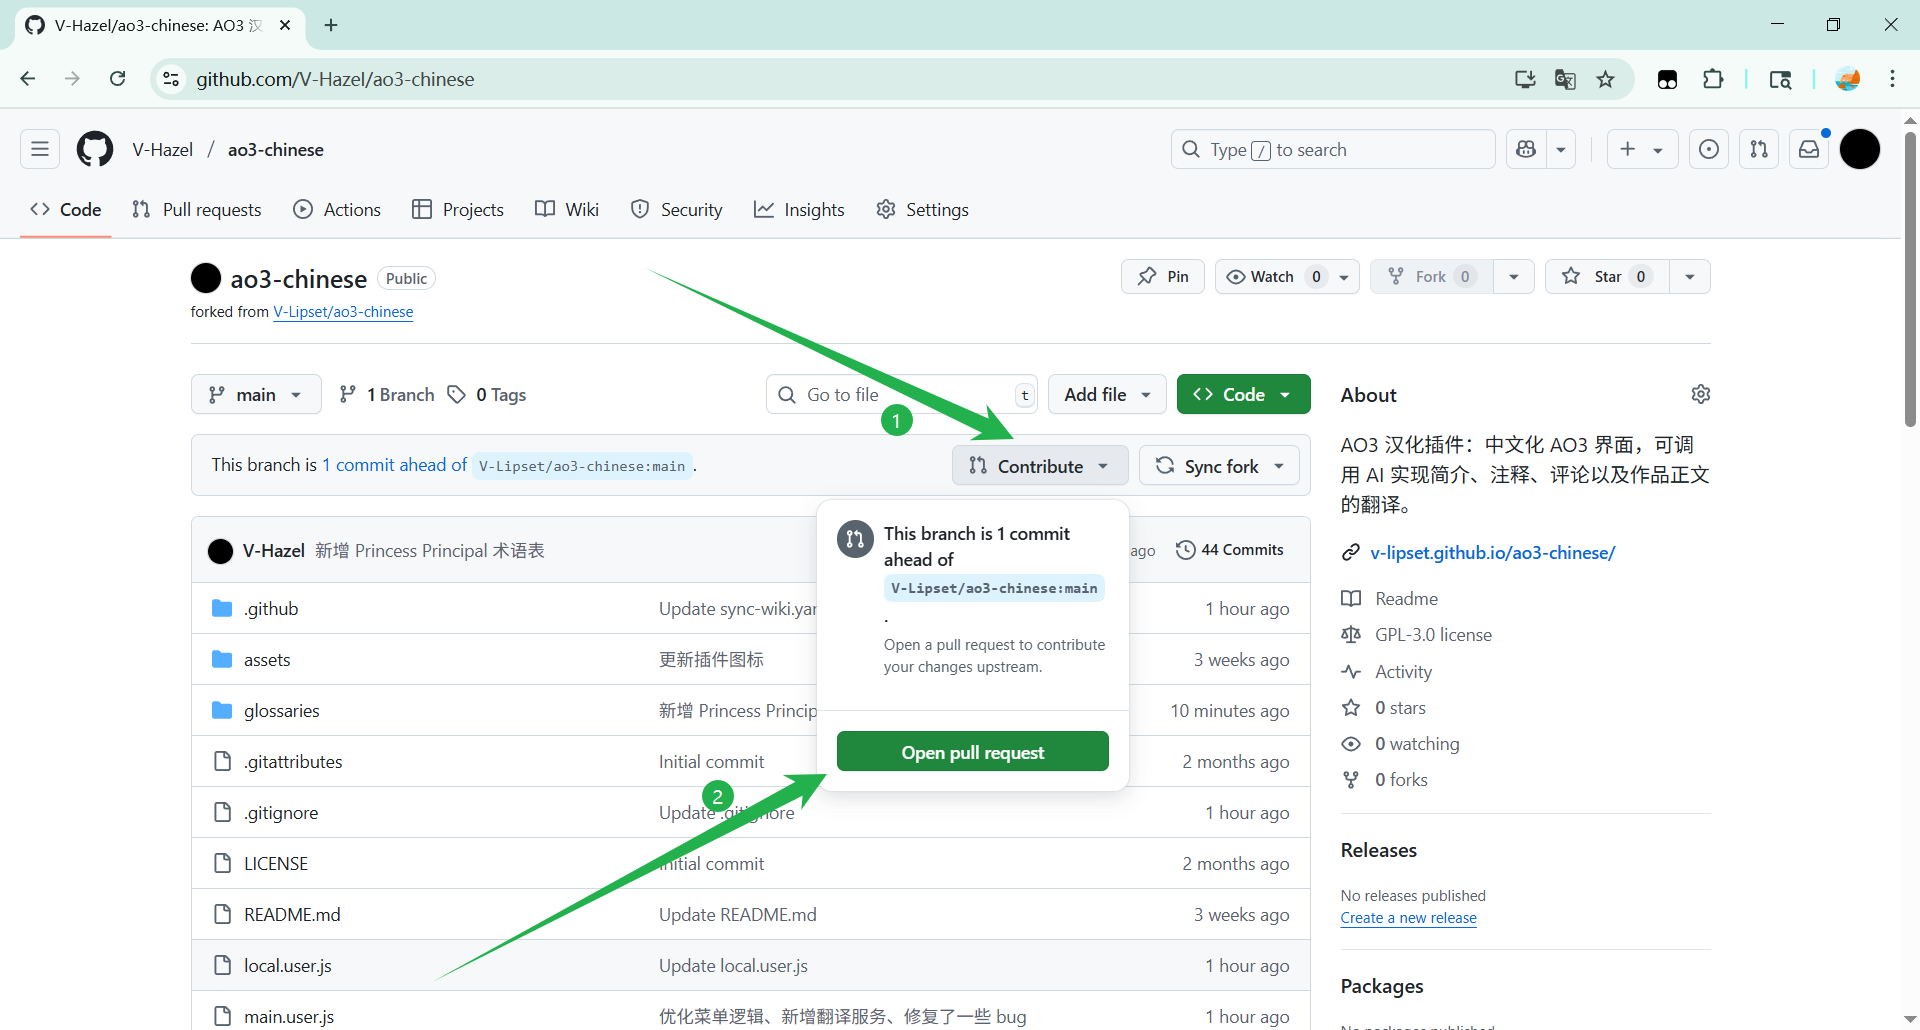Click the page vertical scrollbar

(1909, 280)
